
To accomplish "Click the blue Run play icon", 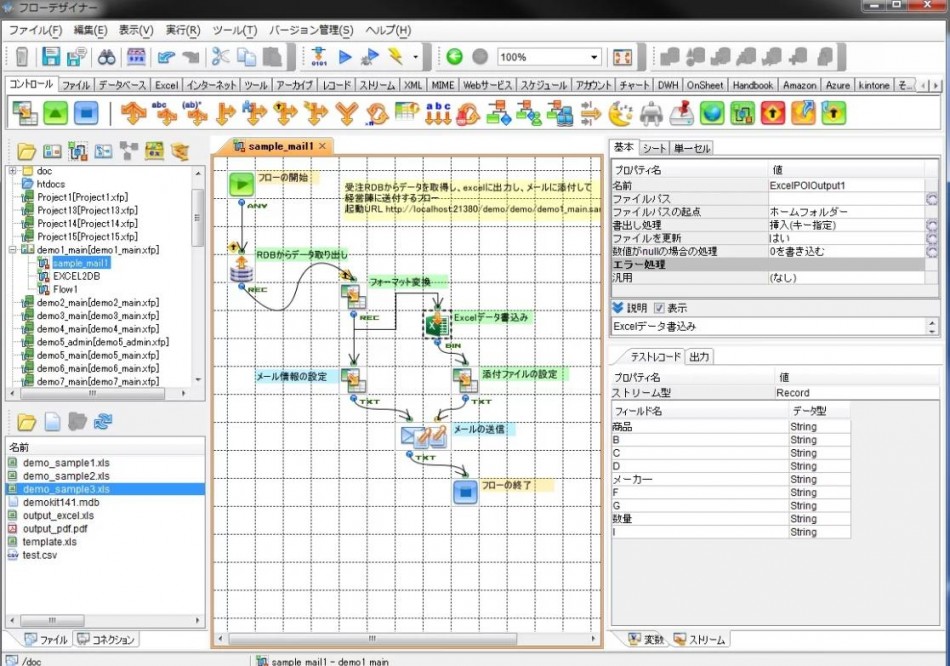I will (345, 57).
